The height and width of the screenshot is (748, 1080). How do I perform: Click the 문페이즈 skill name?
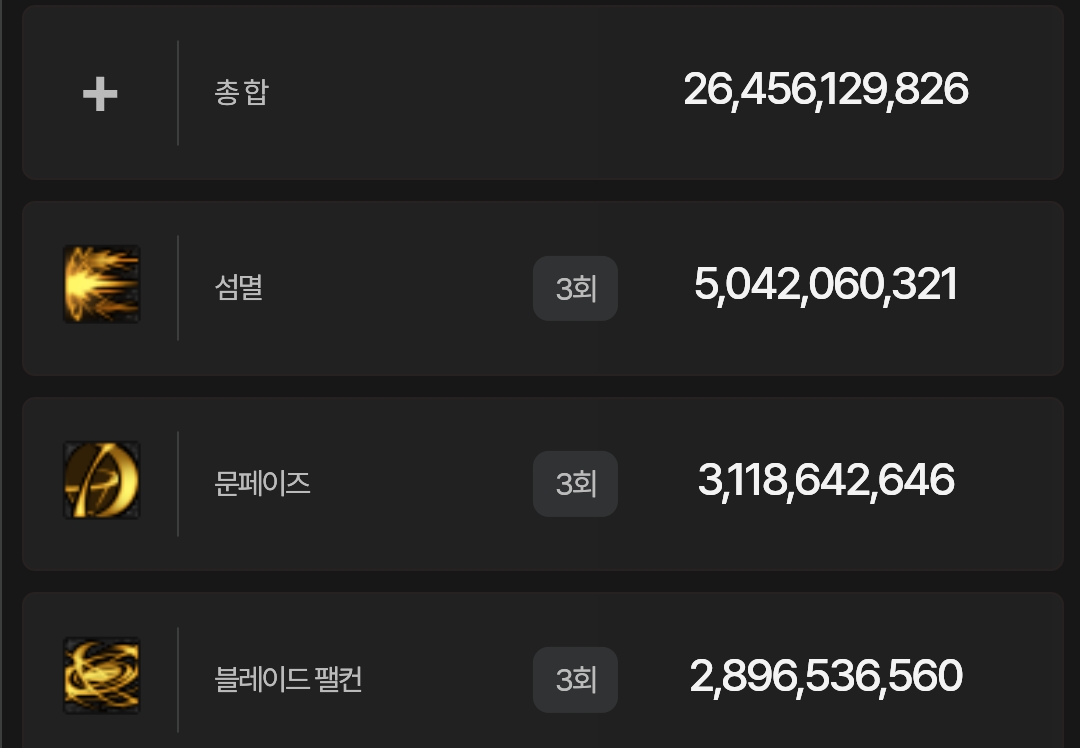point(262,484)
